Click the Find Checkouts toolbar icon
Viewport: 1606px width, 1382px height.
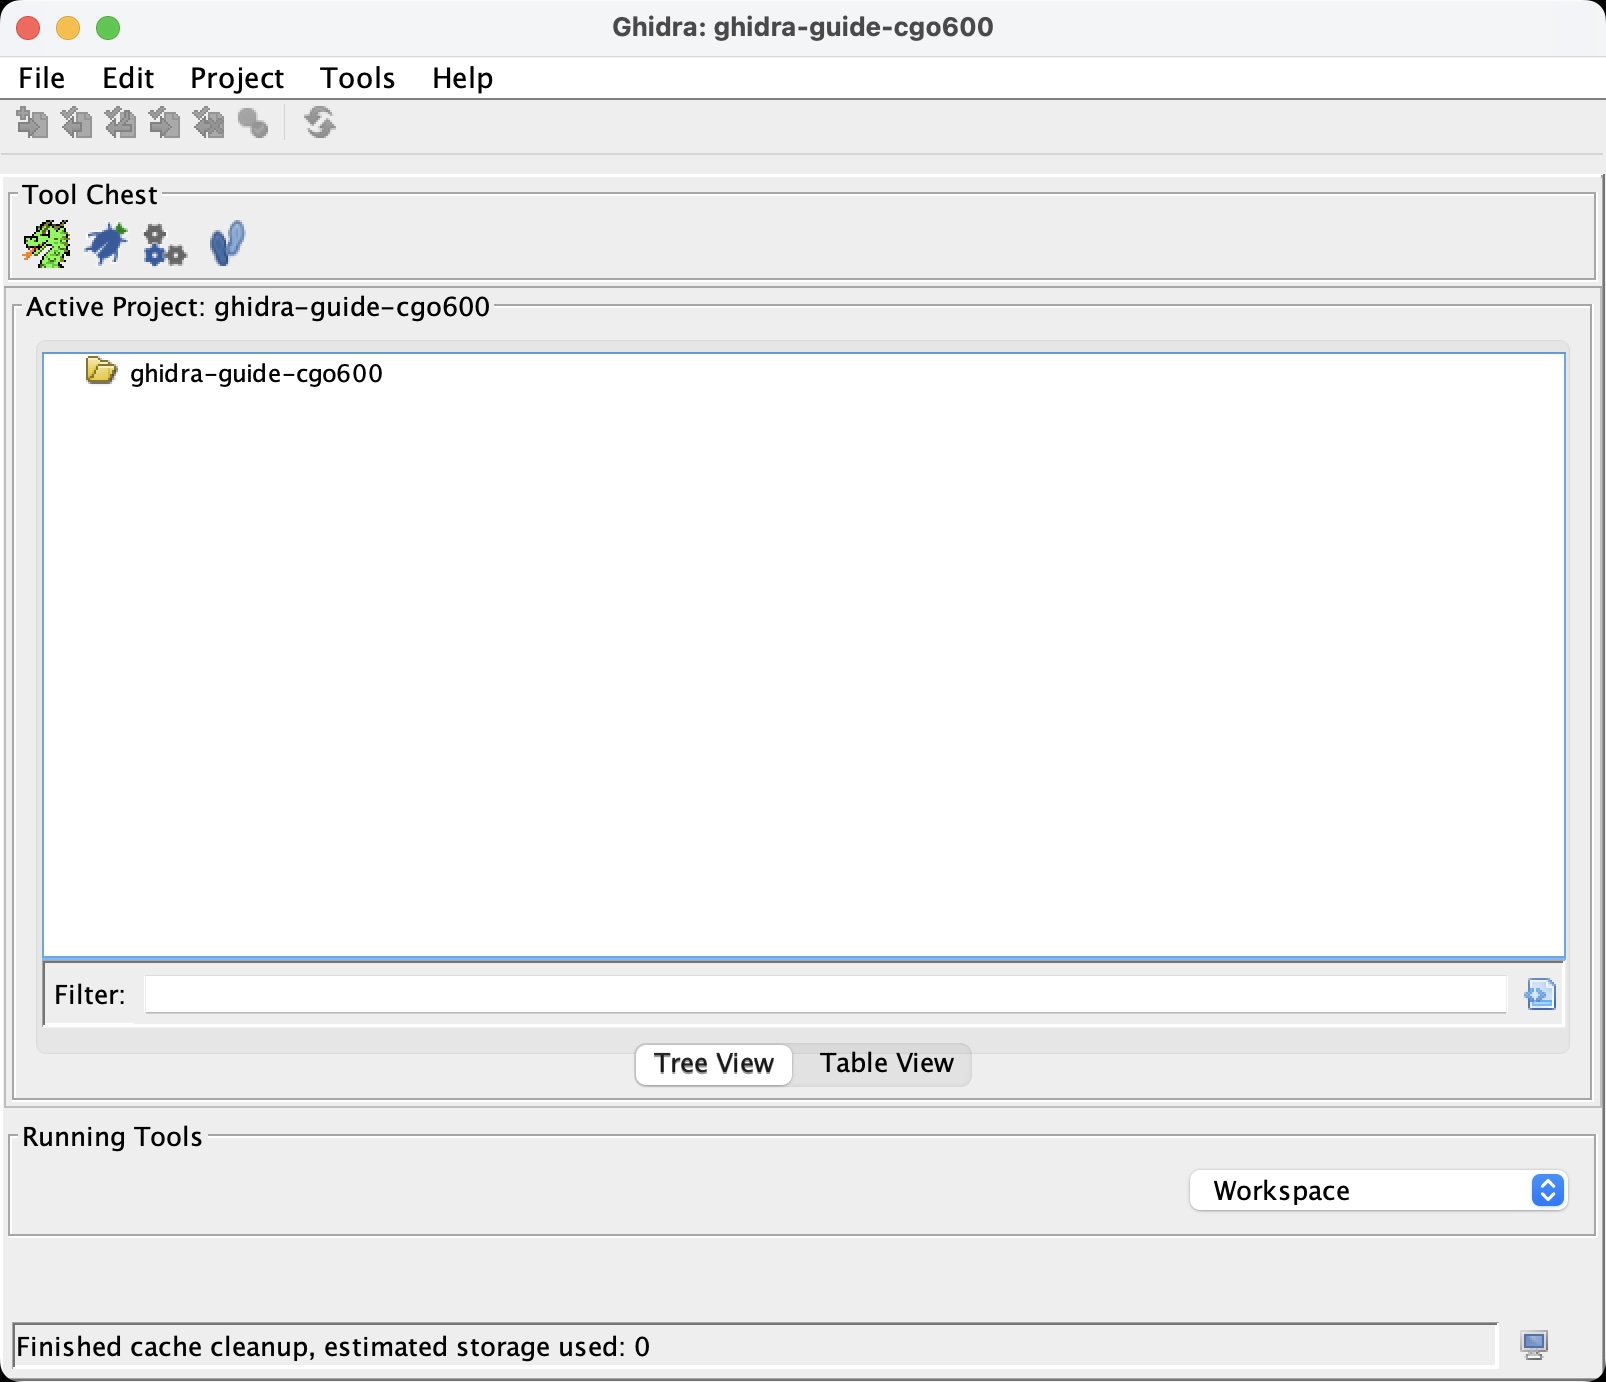252,123
